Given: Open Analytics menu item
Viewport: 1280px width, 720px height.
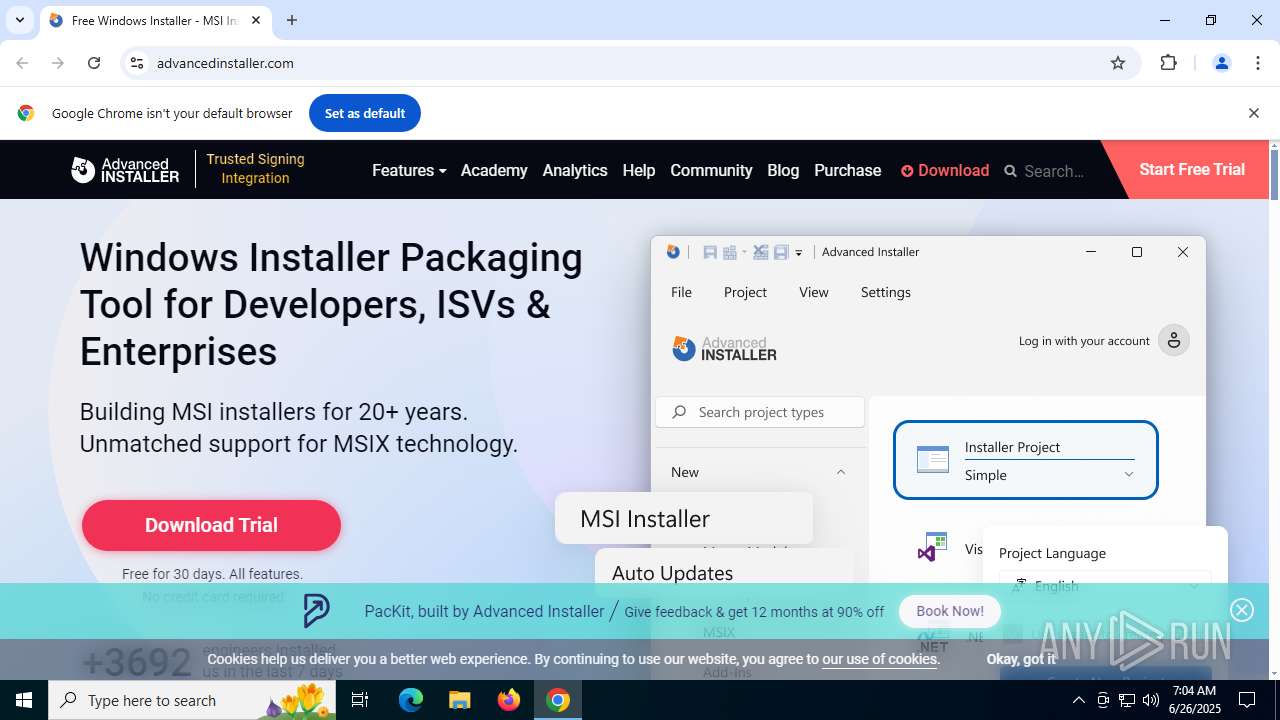Looking at the screenshot, I should (575, 171).
